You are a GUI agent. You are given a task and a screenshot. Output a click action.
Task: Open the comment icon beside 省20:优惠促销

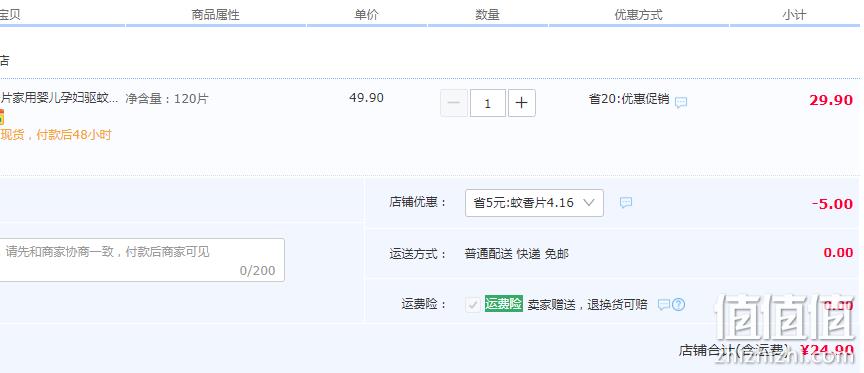pyautogui.click(x=681, y=102)
